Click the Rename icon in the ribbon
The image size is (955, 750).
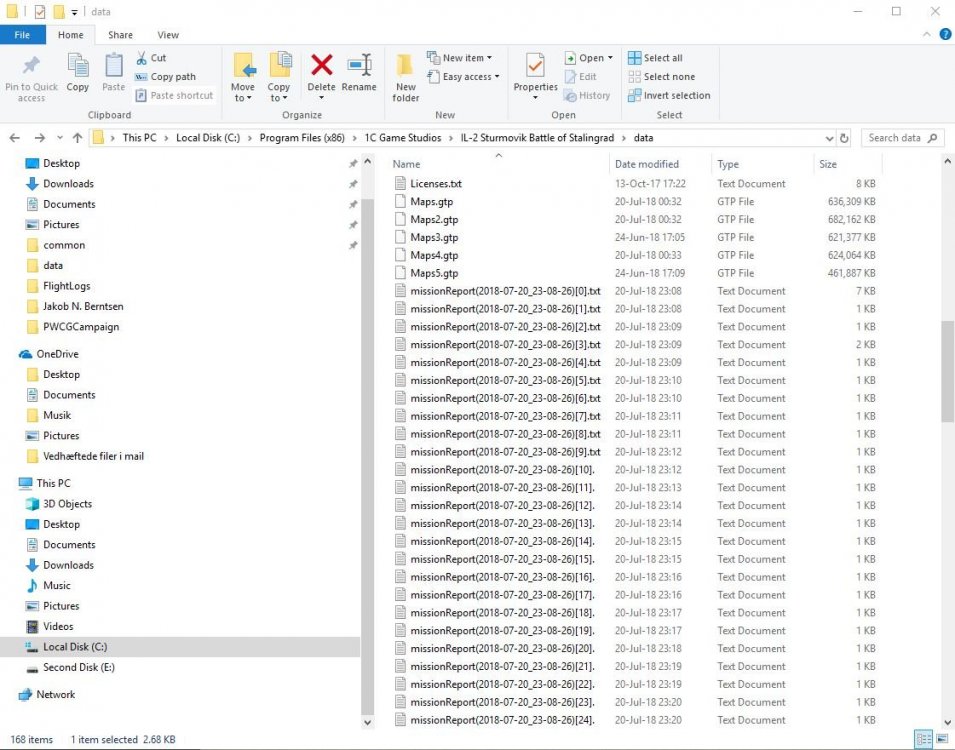(359, 74)
